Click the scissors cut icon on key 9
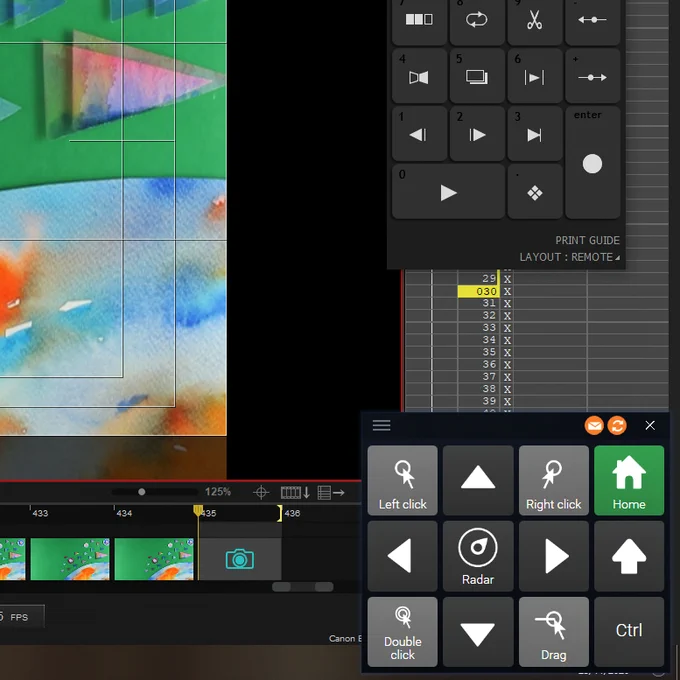The width and height of the screenshot is (680, 680). pyautogui.click(x=534, y=20)
